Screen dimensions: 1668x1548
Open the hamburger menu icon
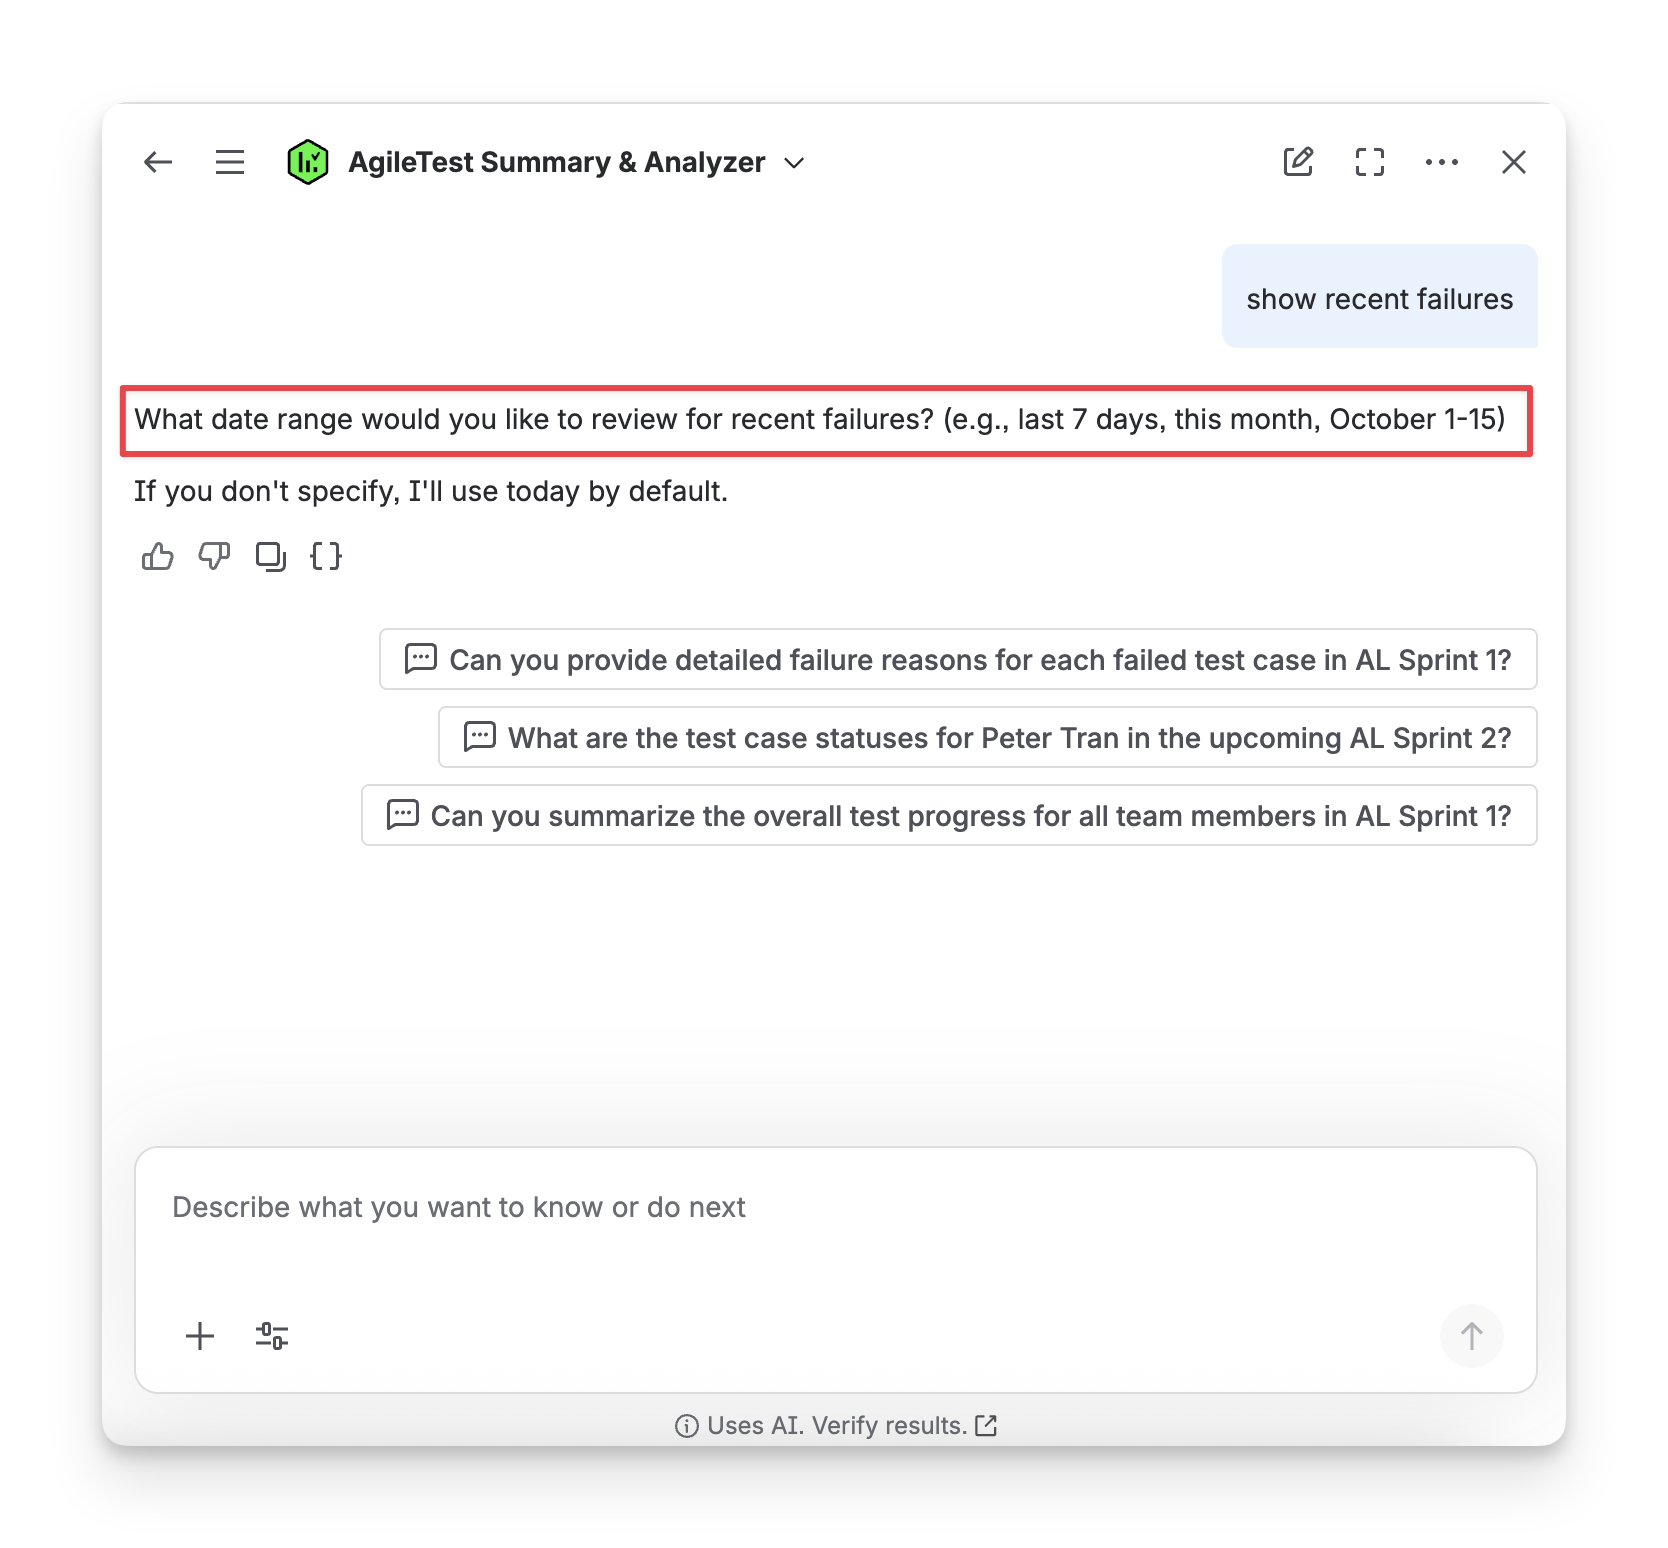pyautogui.click(x=230, y=162)
